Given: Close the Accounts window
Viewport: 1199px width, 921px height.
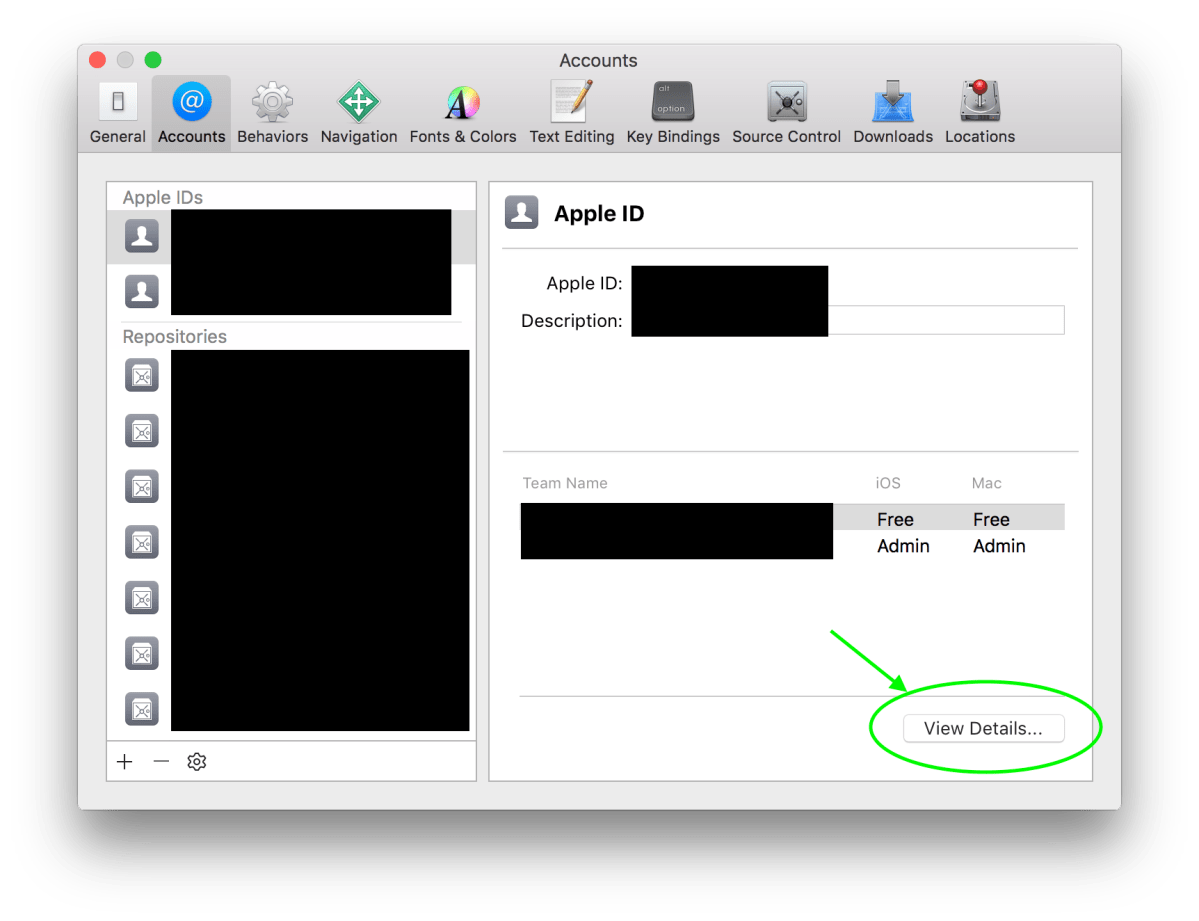Looking at the screenshot, I should (97, 60).
